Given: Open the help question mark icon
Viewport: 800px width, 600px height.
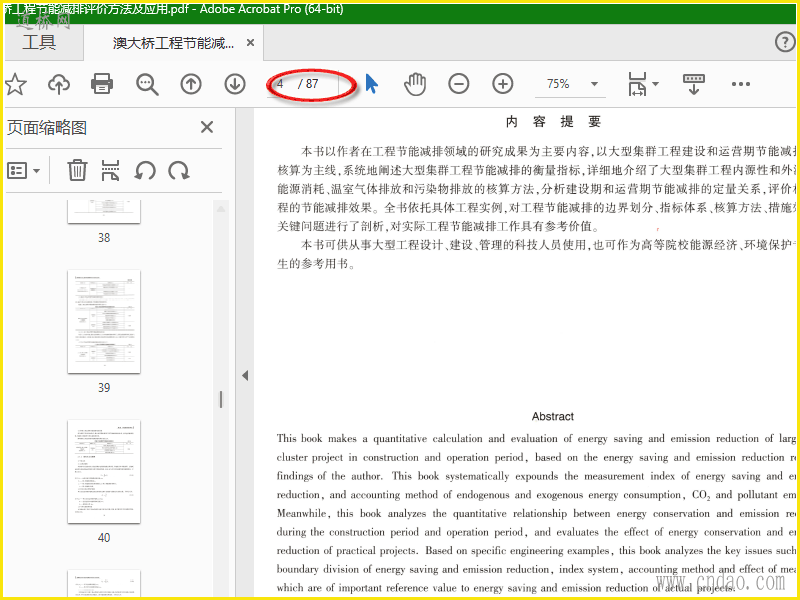Looking at the screenshot, I should pyautogui.click(x=785, y=42).
